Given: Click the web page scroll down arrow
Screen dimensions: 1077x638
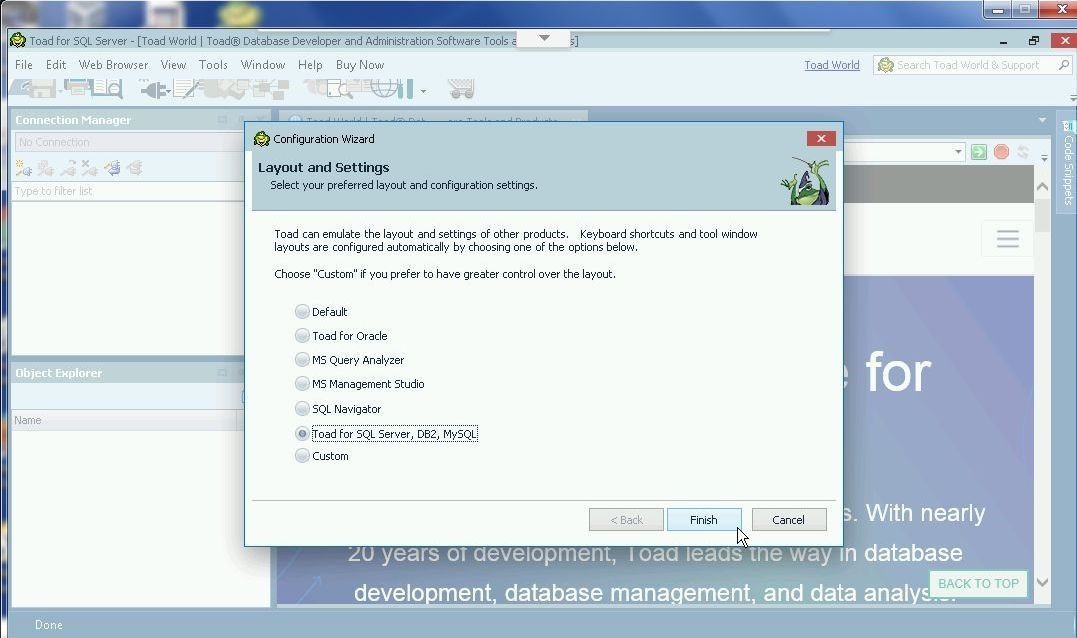Looking at the screenshot, I should pos(1042,582).
